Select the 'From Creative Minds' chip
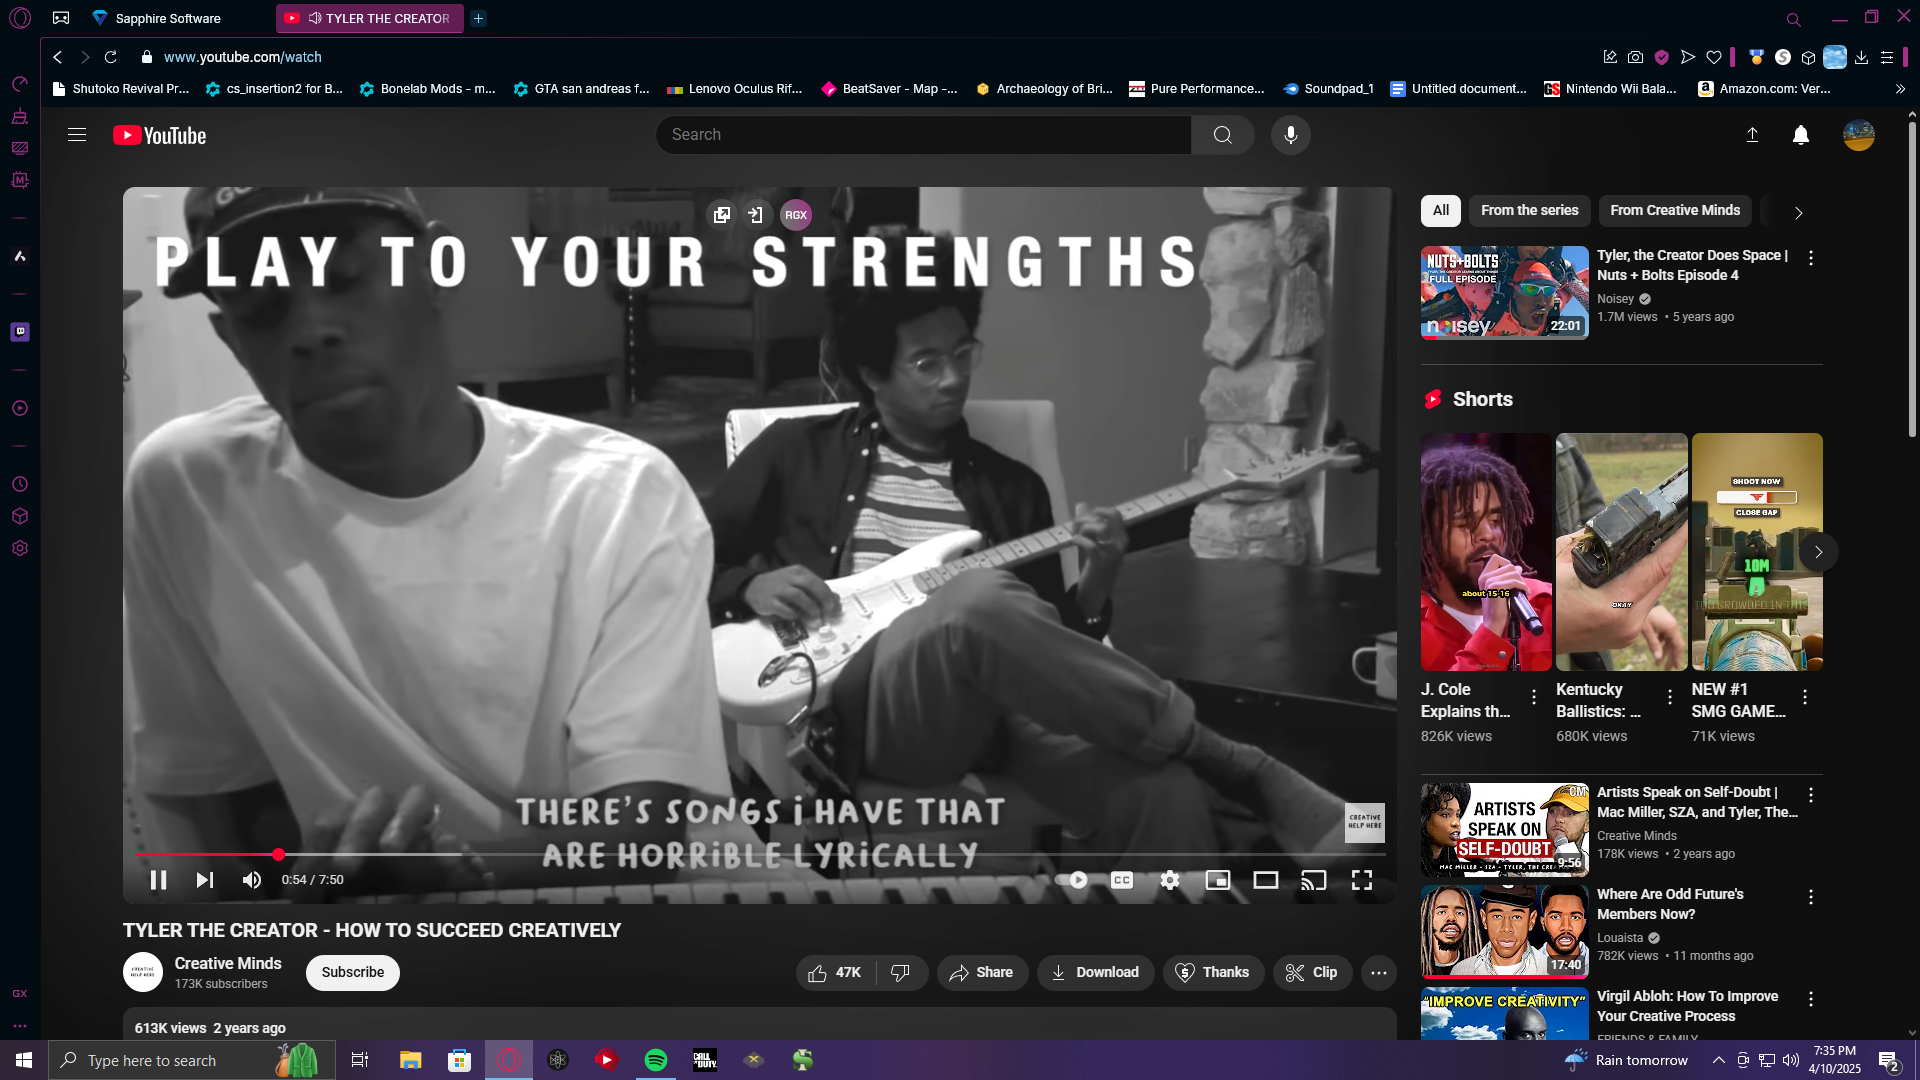 tap(1674, 211)
